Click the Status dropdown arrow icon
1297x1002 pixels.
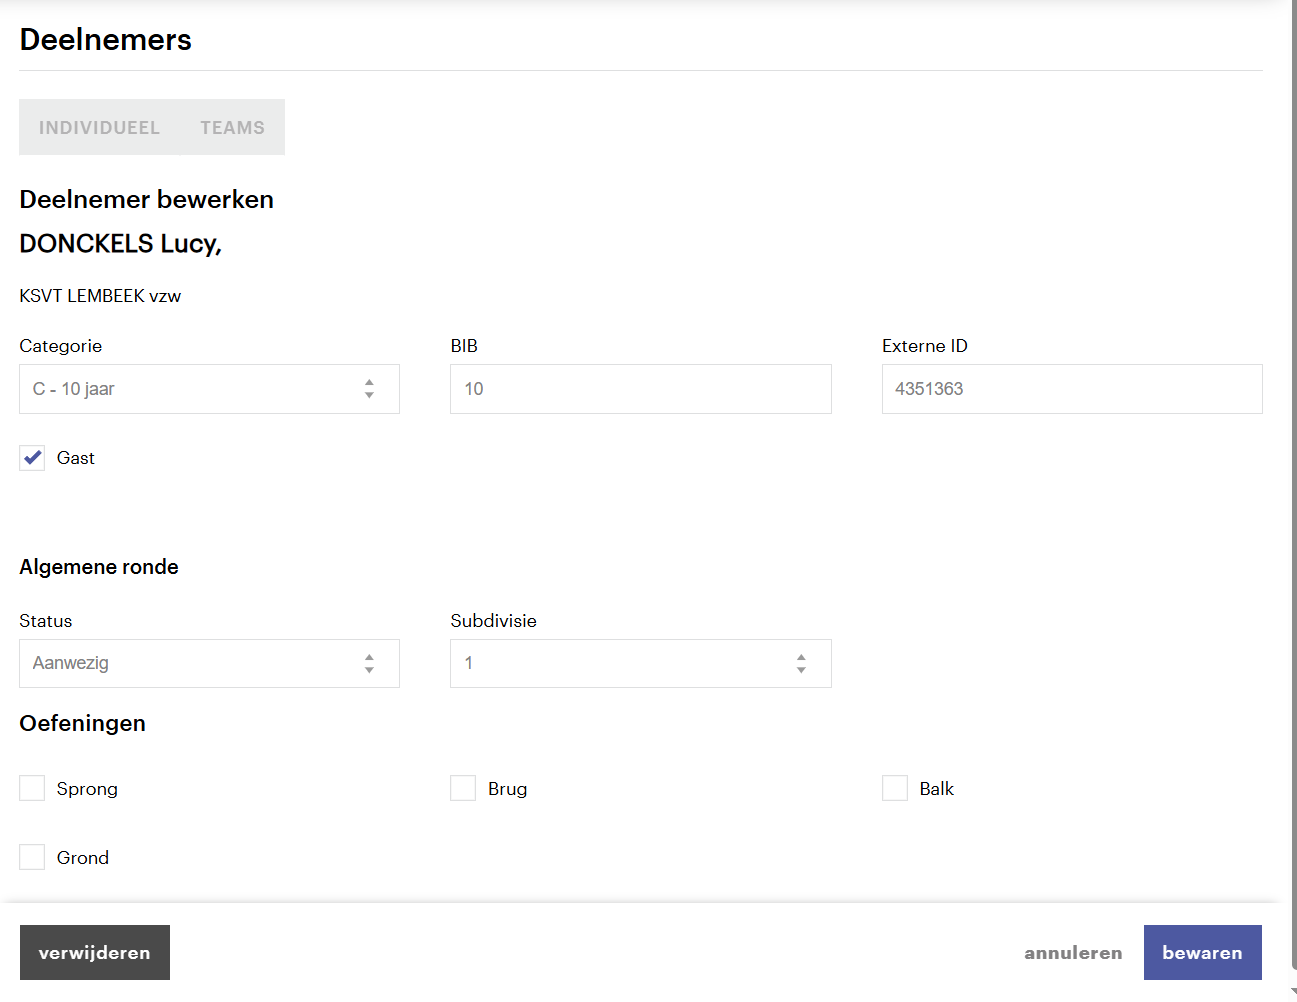coord(369,663)
